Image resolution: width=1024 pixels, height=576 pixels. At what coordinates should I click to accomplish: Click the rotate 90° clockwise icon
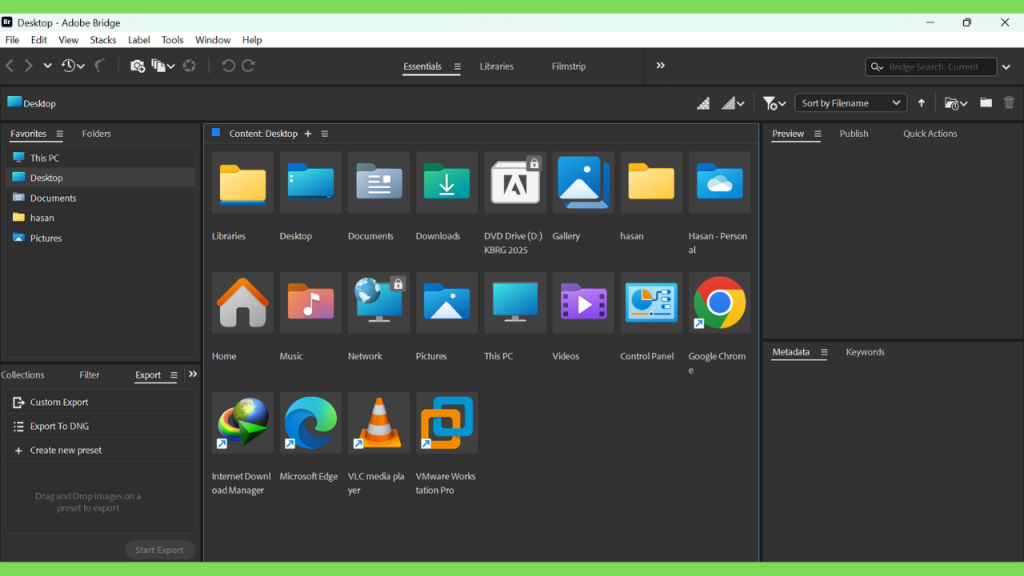coord(248,66)
